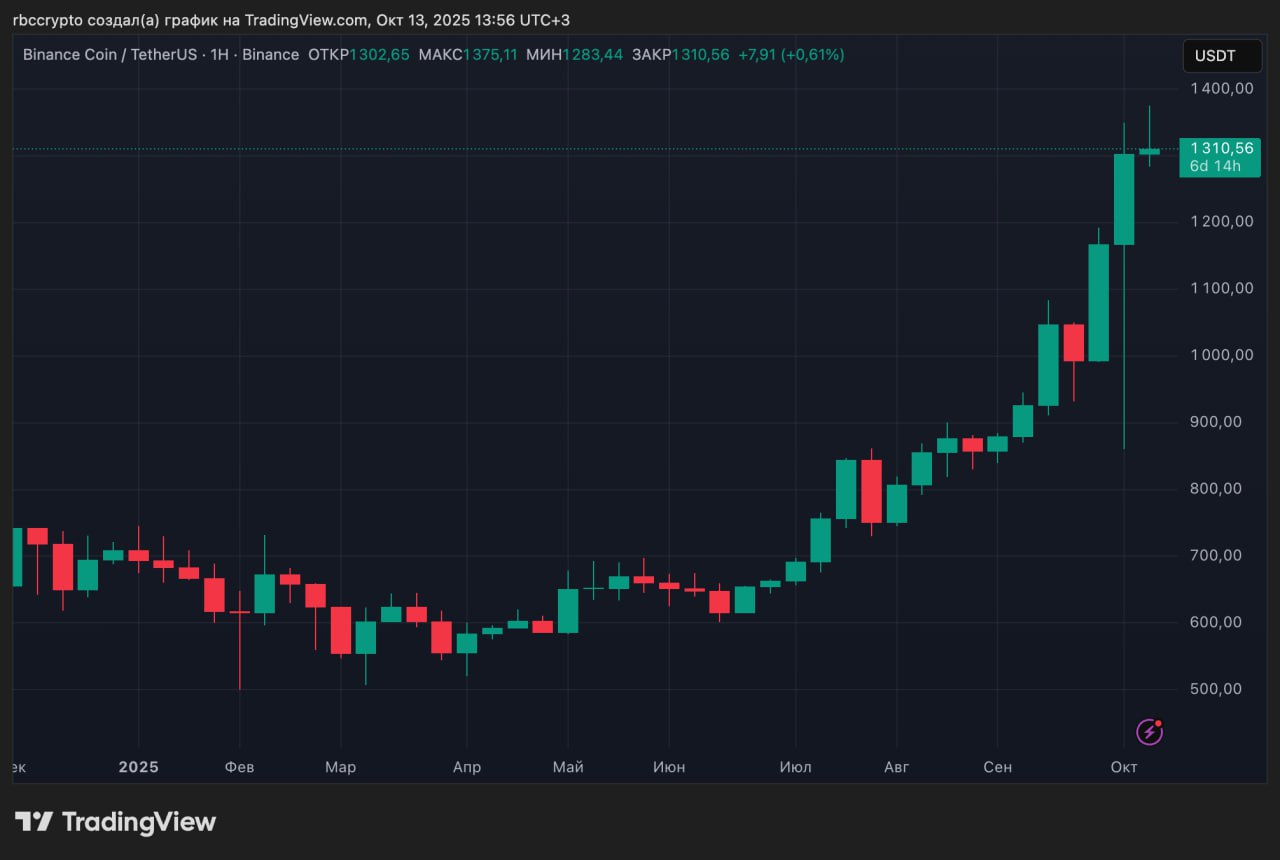Select the tall green candle near 1 200,00
The image size is (1280, 860).
coord(1124,199)
